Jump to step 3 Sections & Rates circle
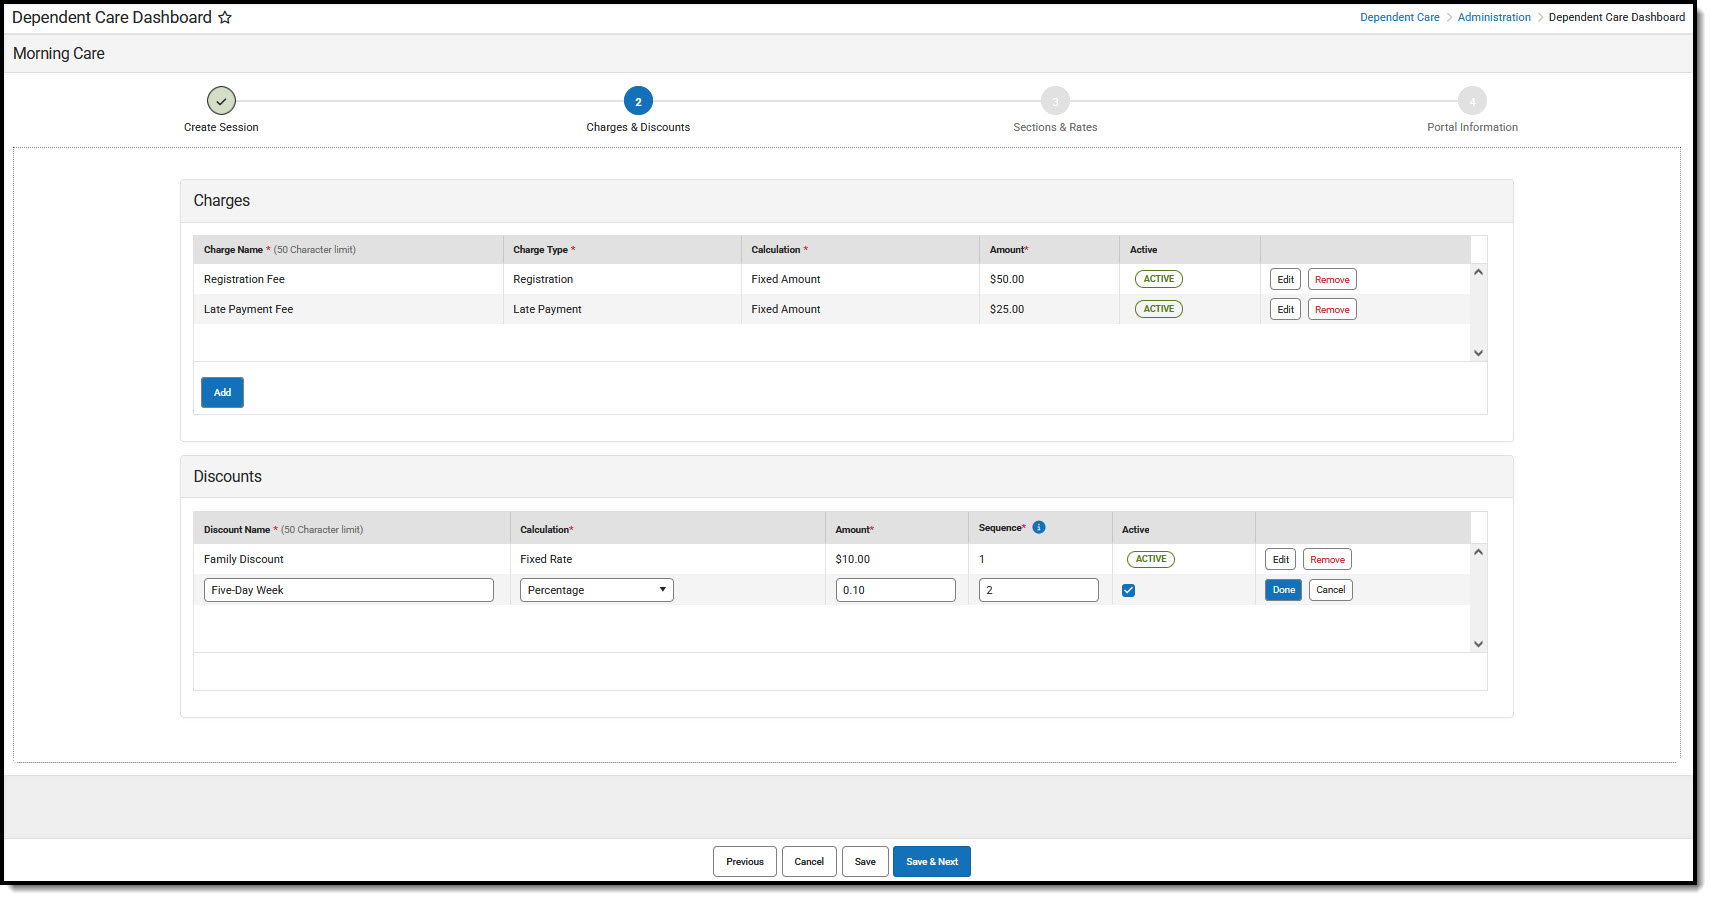1712x900 pixels. click(x=1055, y=101)
